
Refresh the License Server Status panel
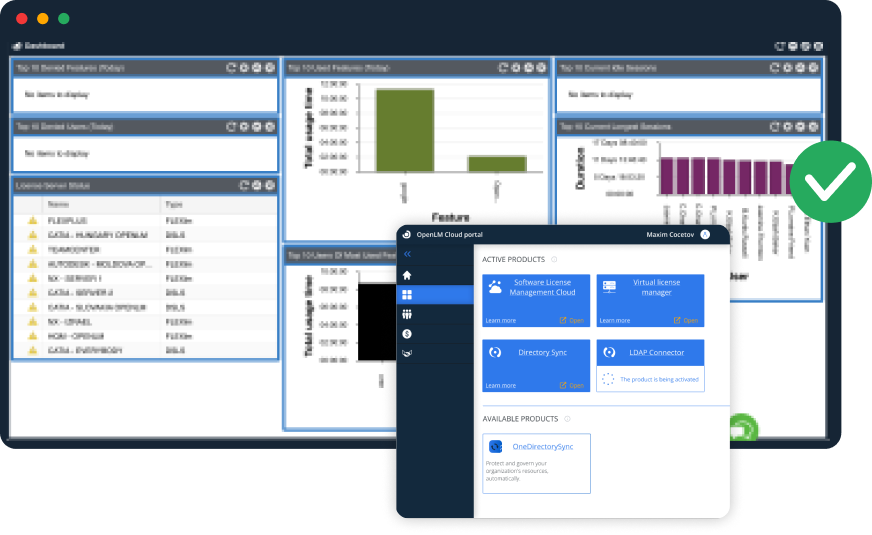click(231, 186)
